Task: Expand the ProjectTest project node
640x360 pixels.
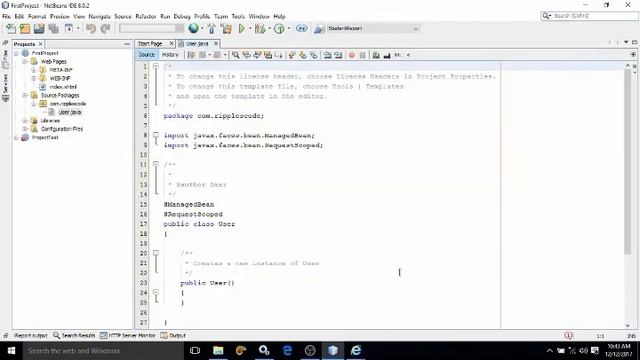Action: (16, 138)
